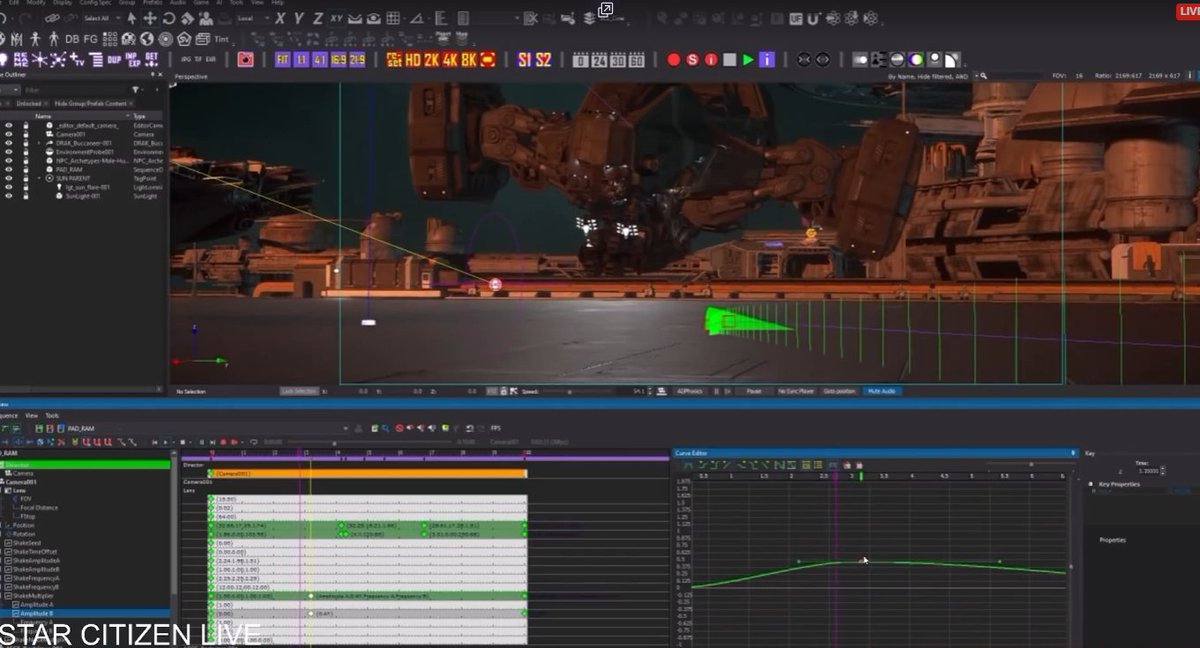Viewport: 1200px width, 648px height.
Task: Click the No Sync Player button
Action: tap(795, 391)
